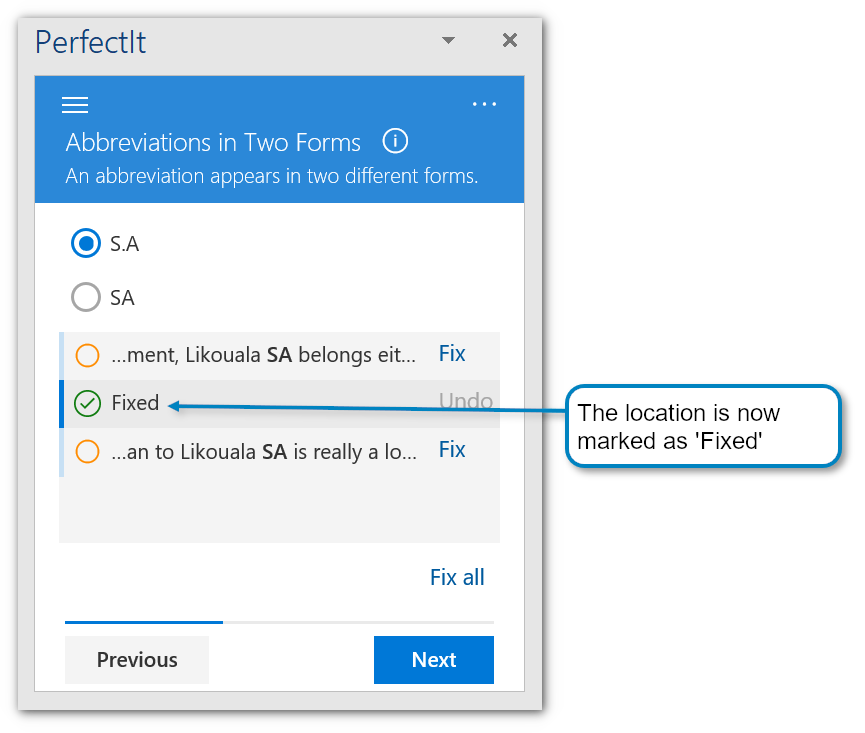Image resolution: width=865 pixels, height=733 pixels.
Task: Open the PerfectIt pane options dropdown arrow
Action: (x=448, y=40)
